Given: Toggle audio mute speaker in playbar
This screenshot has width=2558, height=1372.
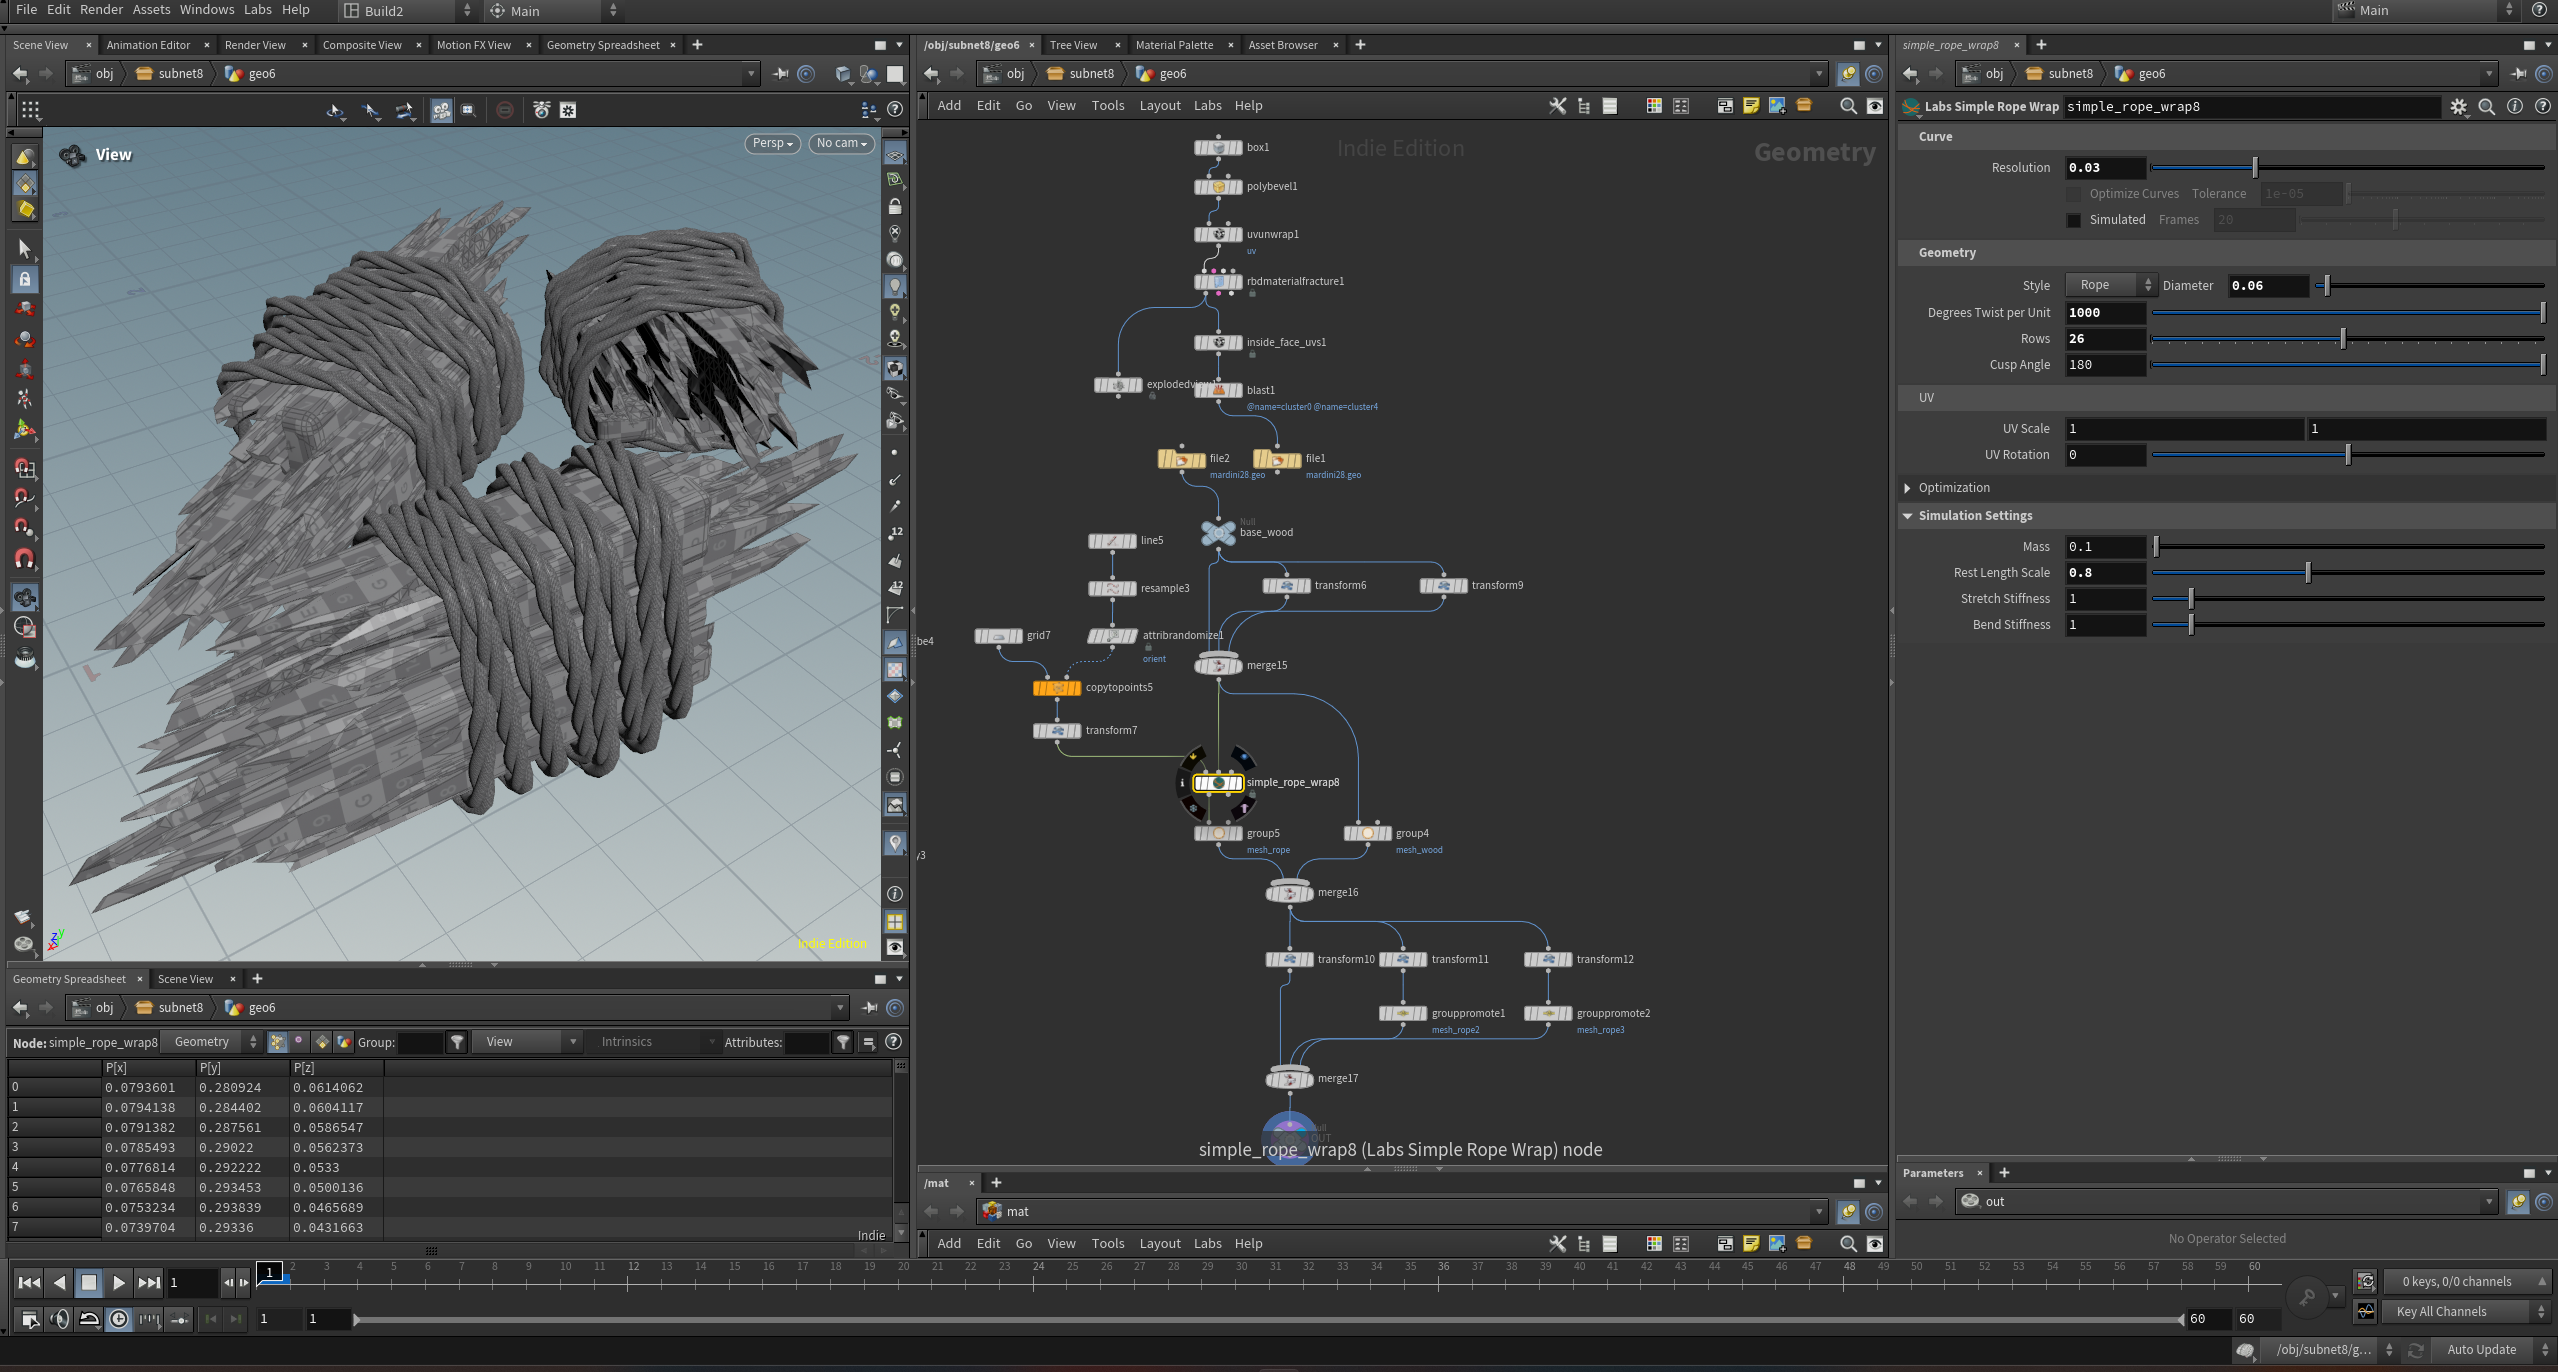Looking at the screenshot, I should pyautogui.click(x=60, y=1319).
